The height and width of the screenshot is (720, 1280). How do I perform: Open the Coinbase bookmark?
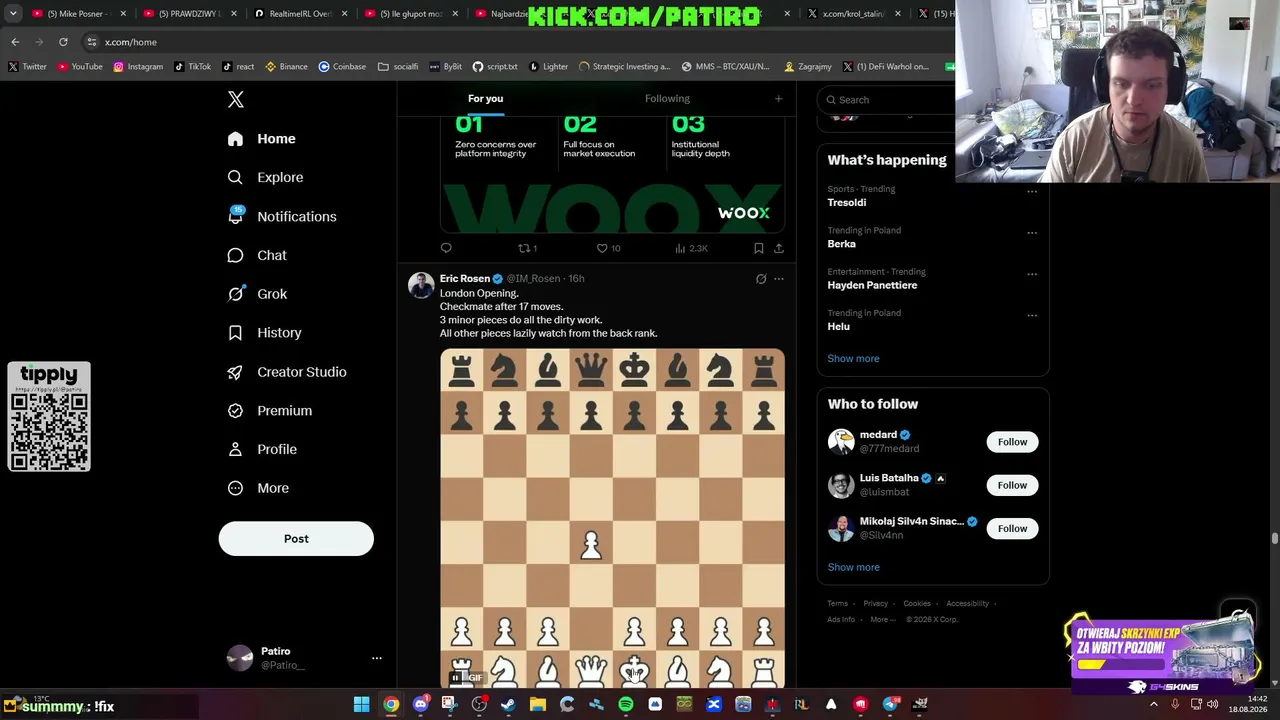point(342,67)
